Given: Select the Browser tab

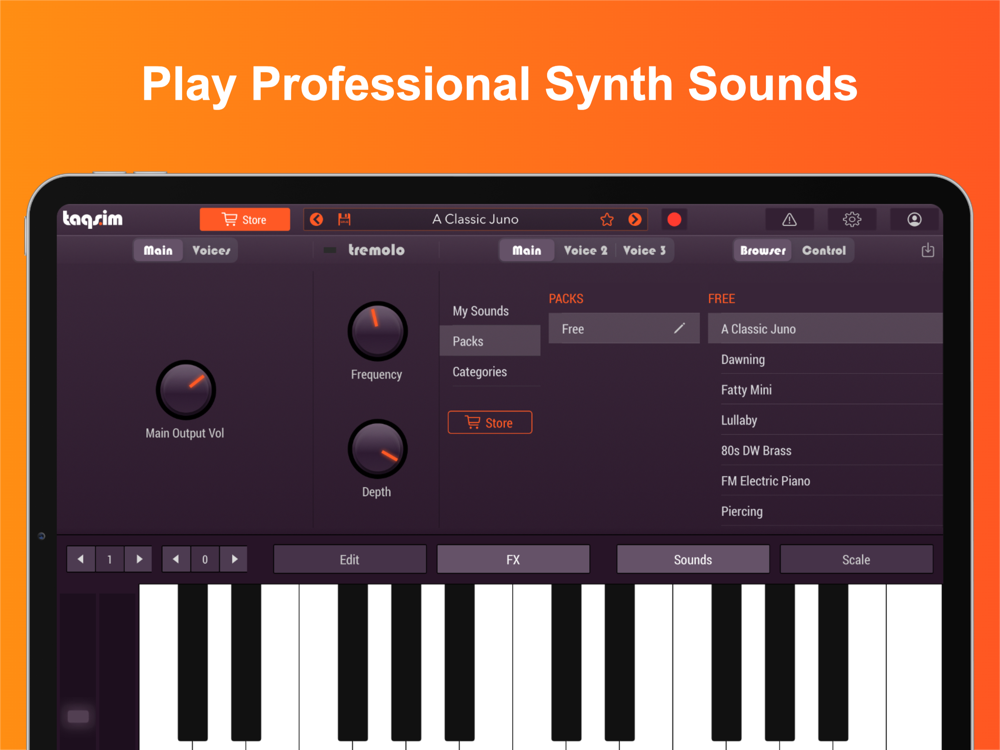Looking at the screenshot, I should (763, 251).
